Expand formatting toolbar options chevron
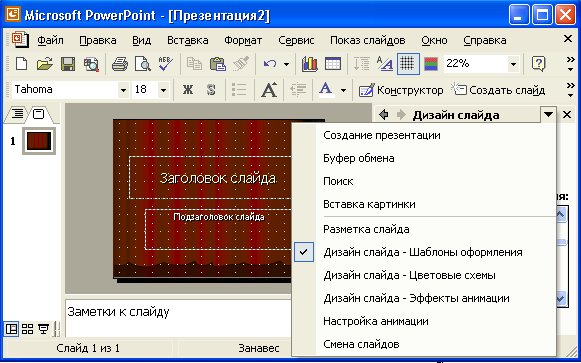Viewport: 581px width, 363px height. click(571, 90)
